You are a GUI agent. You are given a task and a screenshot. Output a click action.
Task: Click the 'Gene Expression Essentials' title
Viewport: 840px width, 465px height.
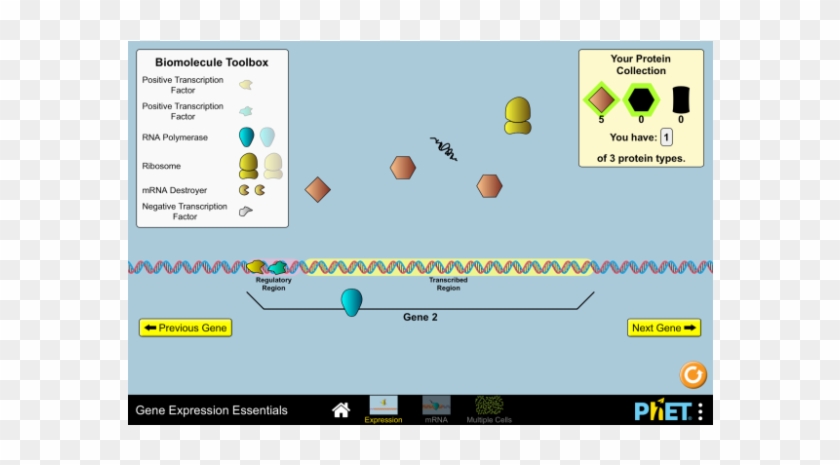click(x=211, y=410)
